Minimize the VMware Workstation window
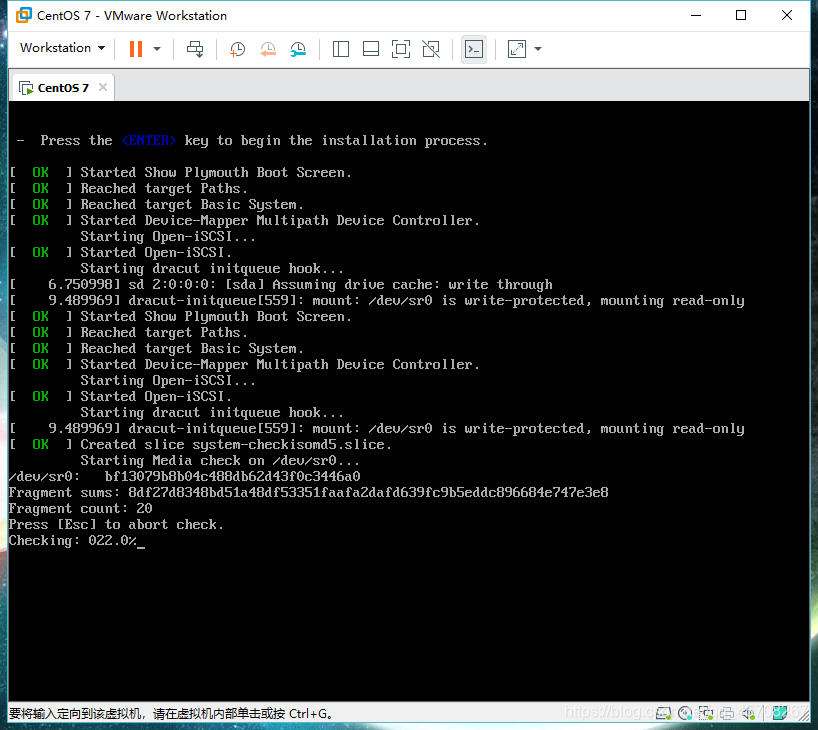Screen dimensions: 818x730 695,15
